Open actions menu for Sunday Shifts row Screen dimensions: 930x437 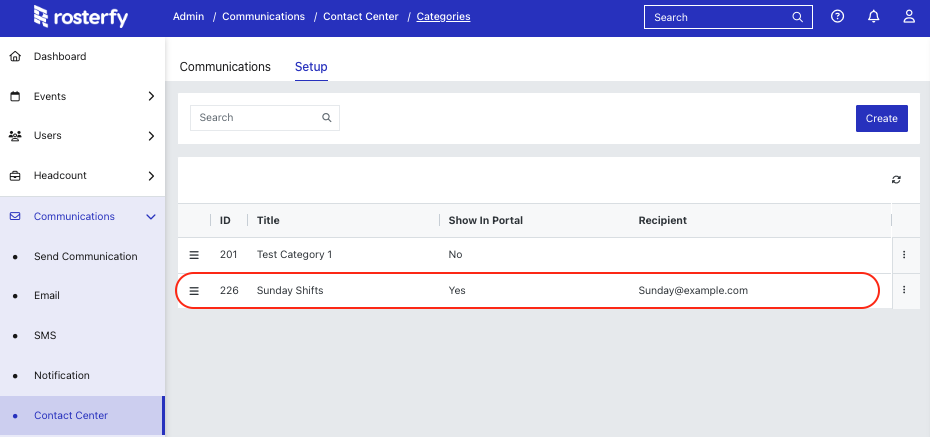(904, 290)
